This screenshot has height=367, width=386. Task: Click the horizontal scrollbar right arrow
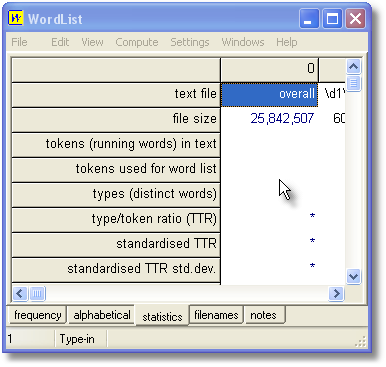click(336, 294)
